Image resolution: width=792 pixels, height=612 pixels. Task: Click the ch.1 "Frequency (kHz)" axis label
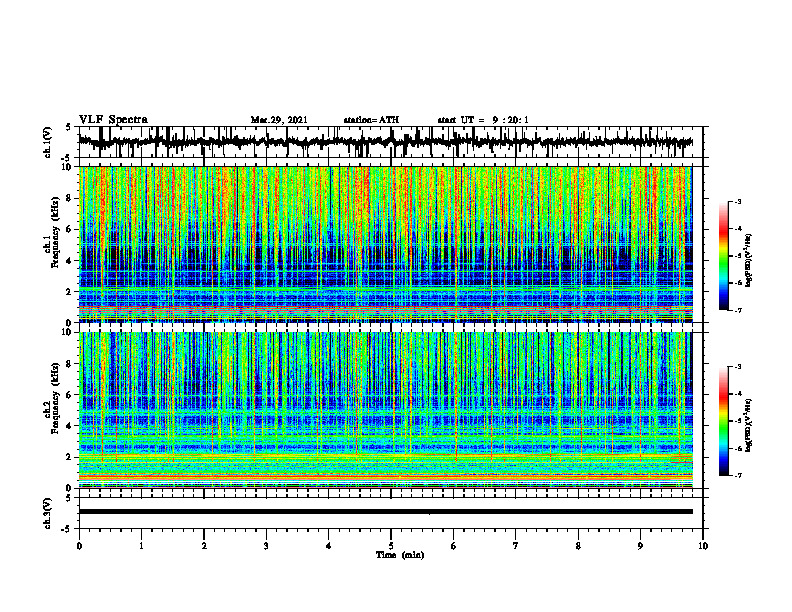(55, 232)
